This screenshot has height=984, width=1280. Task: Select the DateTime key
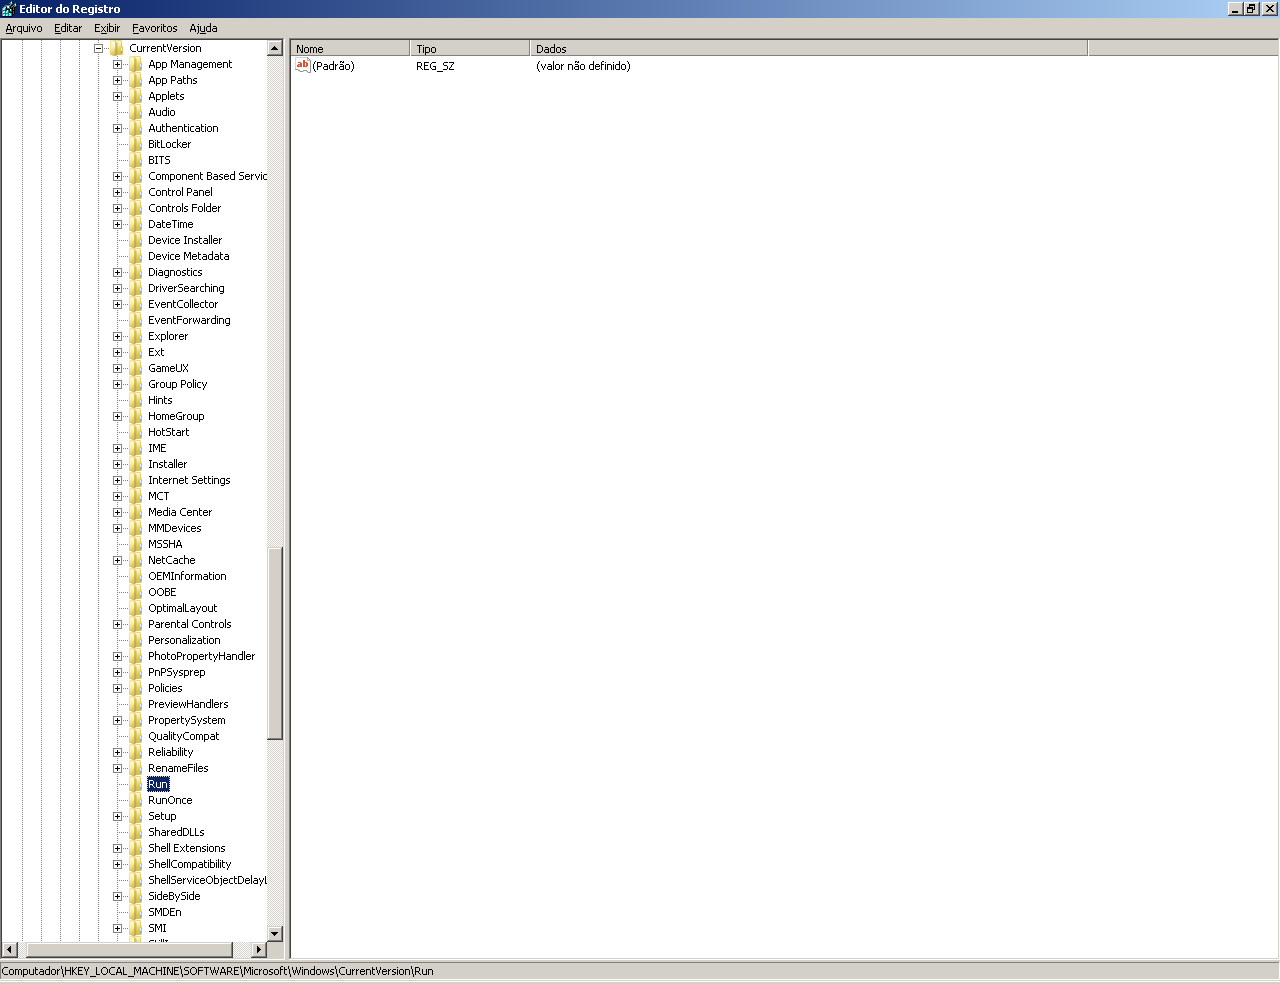[x=171, y=224]
